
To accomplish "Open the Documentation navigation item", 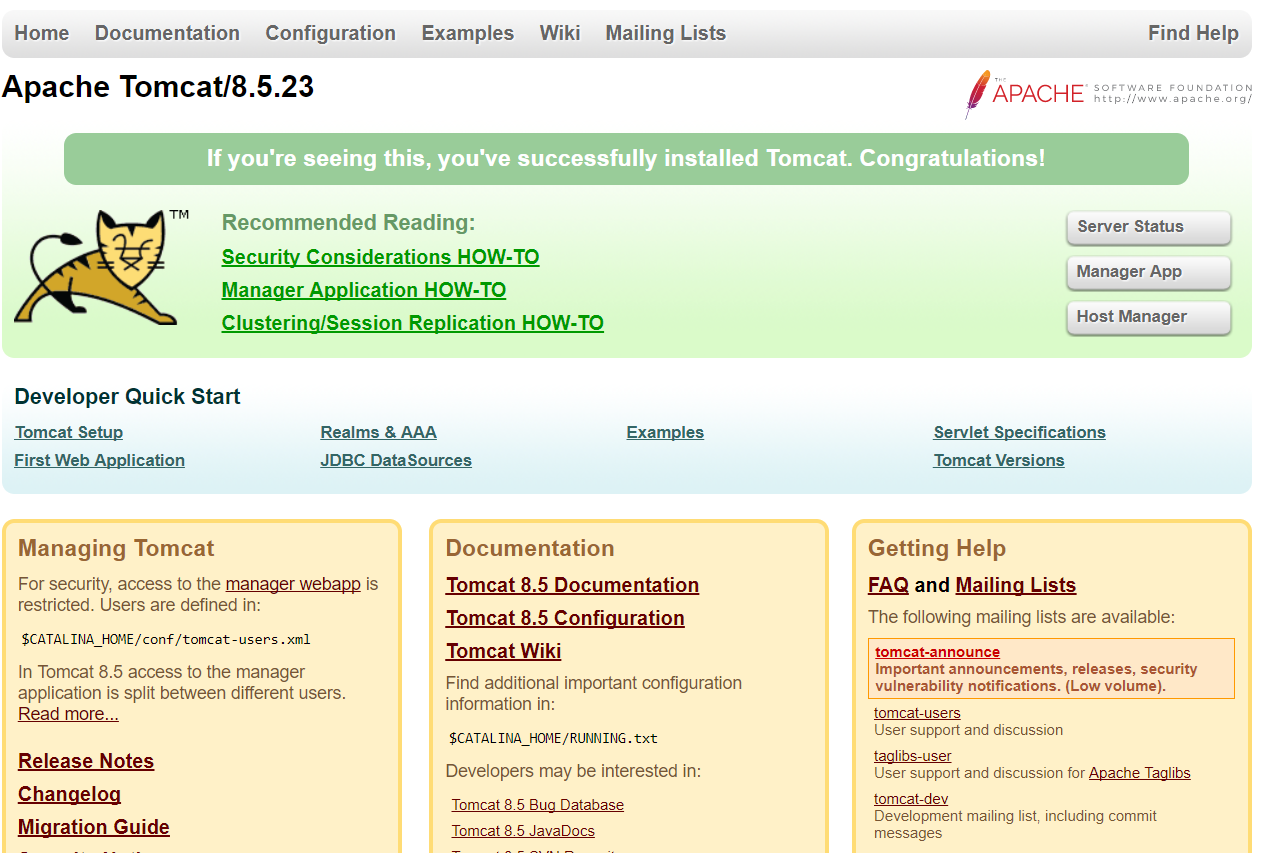I will [167, 33].
